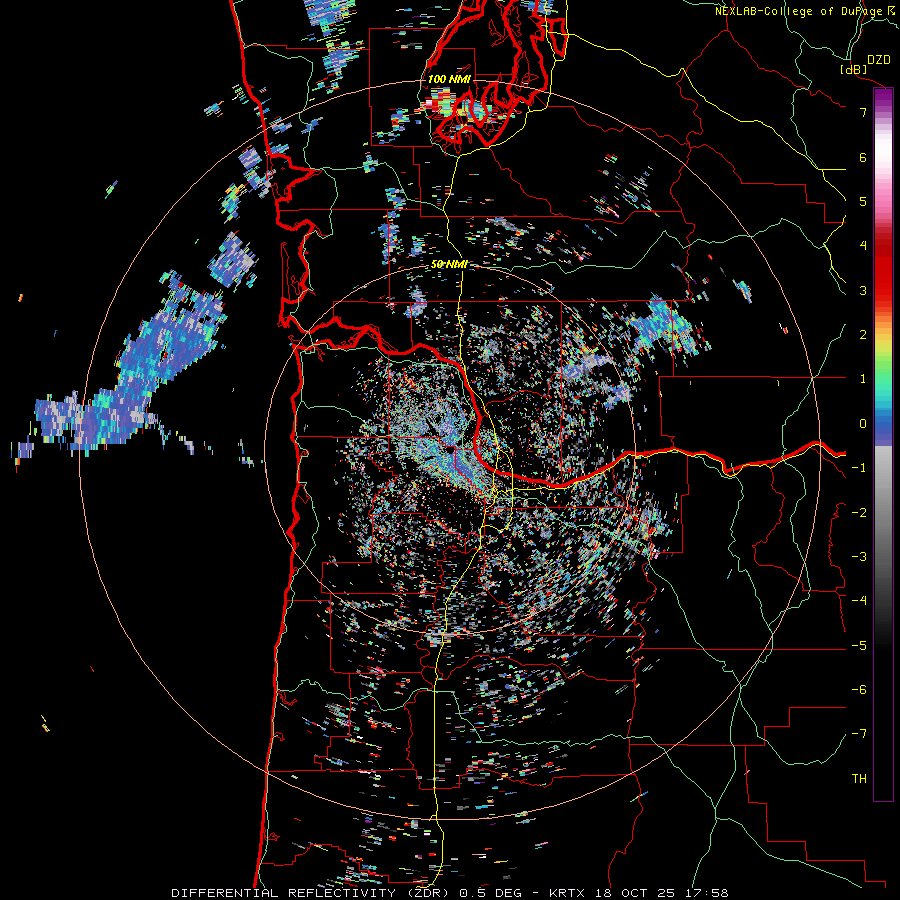The image size is (900, 900).
Task: Click the 5 tick label on color scale
Action: click(863, 201)
